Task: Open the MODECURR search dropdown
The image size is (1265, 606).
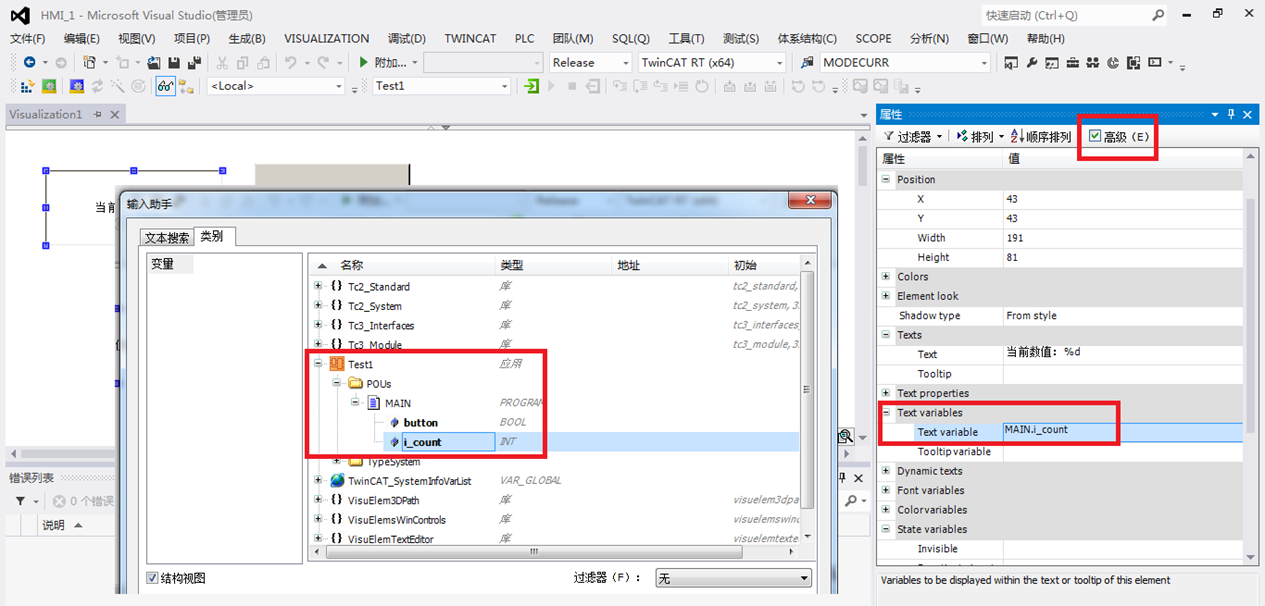Action: pos(984,62)
